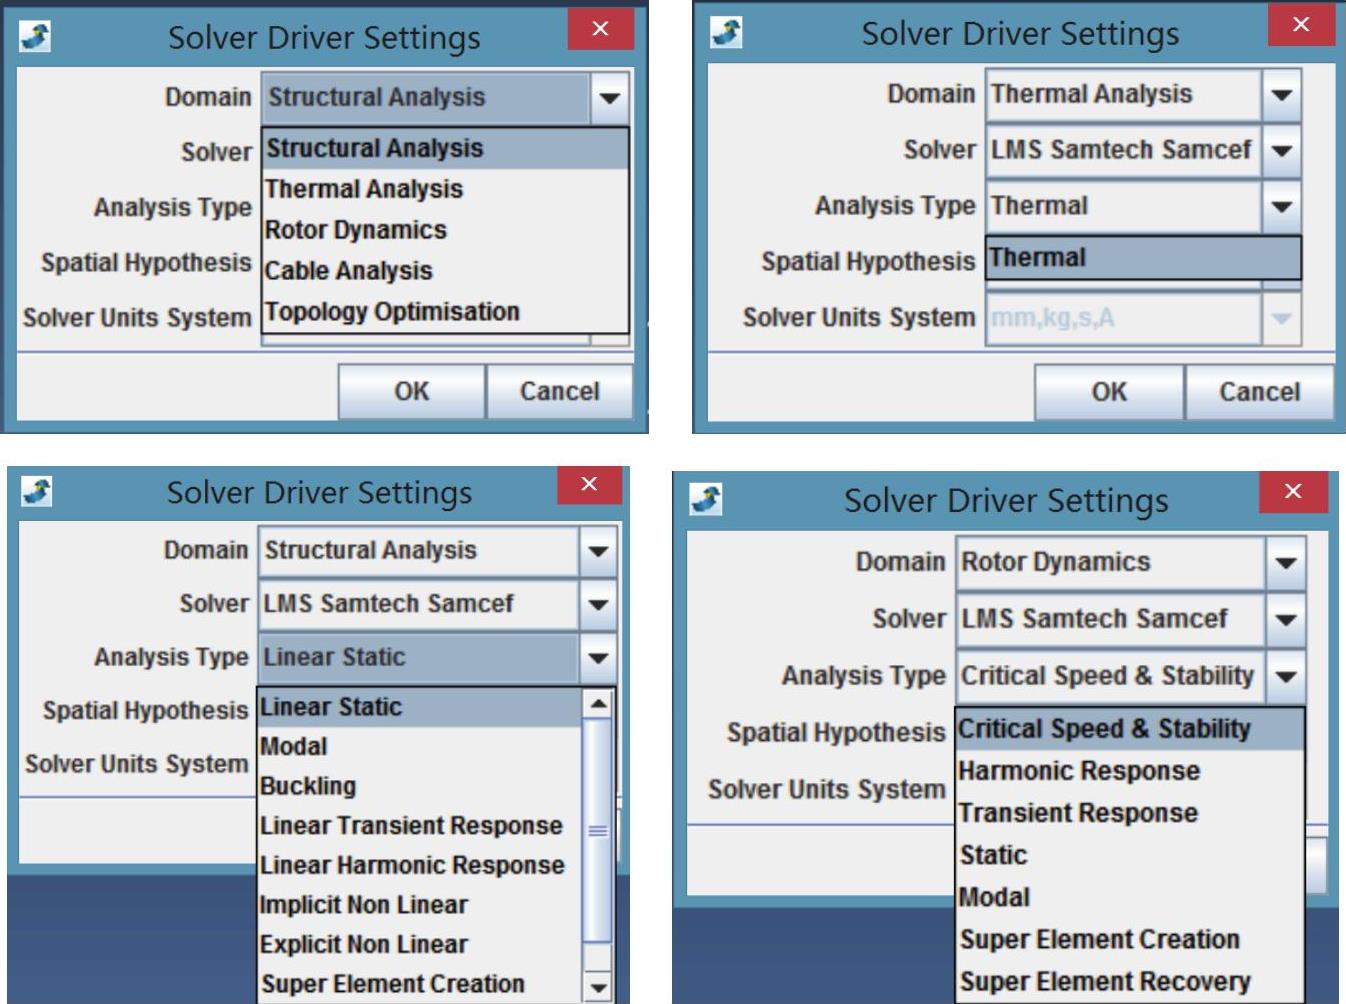Open Domain dropdown showing Rotor Dynamics
Screen dimensions: 1346x1004
tap(1286, 562)
